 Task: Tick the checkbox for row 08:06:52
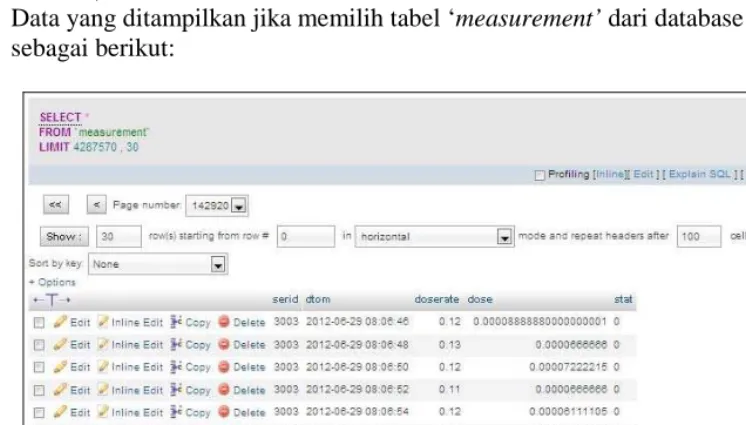(39, 390)
